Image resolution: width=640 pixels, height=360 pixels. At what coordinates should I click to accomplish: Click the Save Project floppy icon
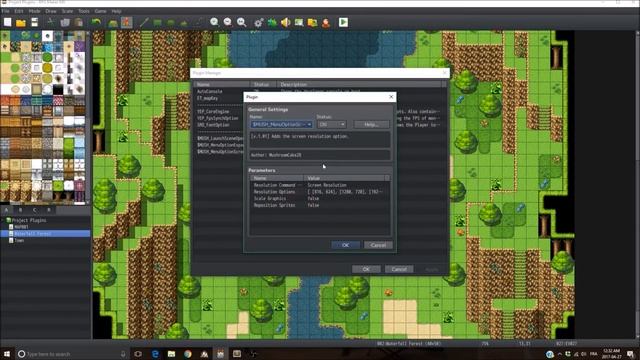click(x=35, y=22)
